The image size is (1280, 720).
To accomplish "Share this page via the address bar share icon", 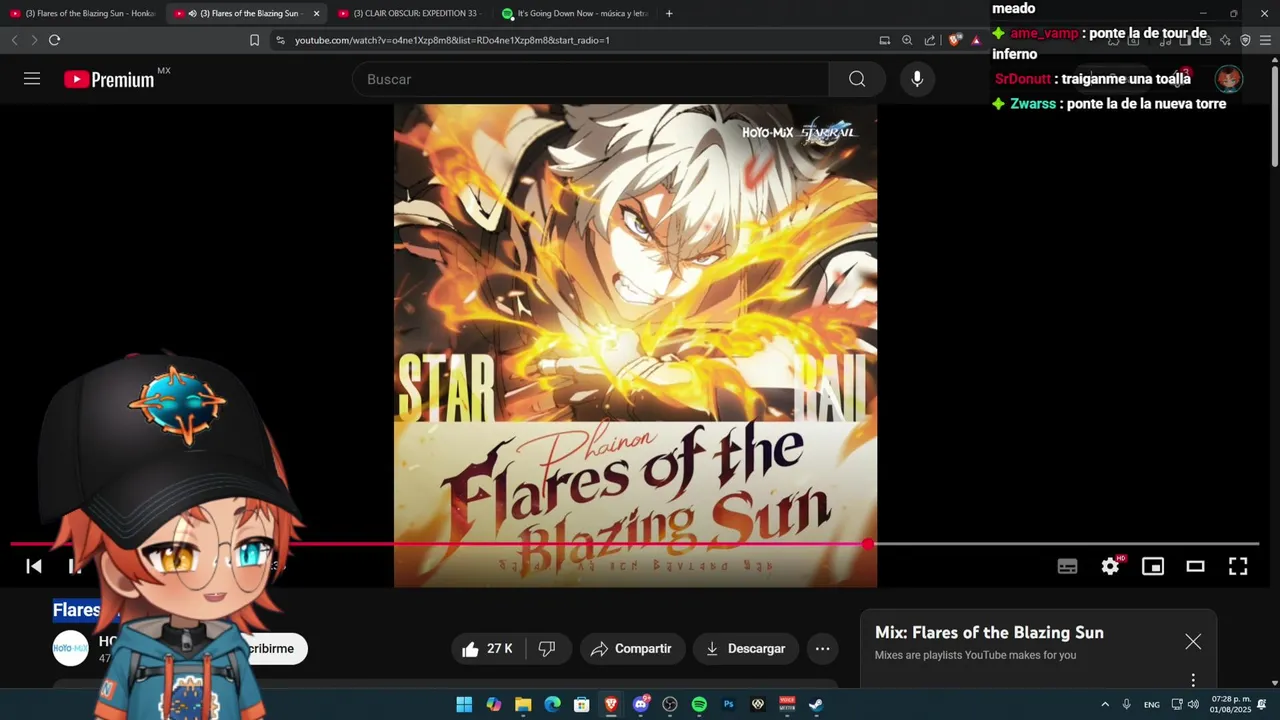I will coord(930,40).
